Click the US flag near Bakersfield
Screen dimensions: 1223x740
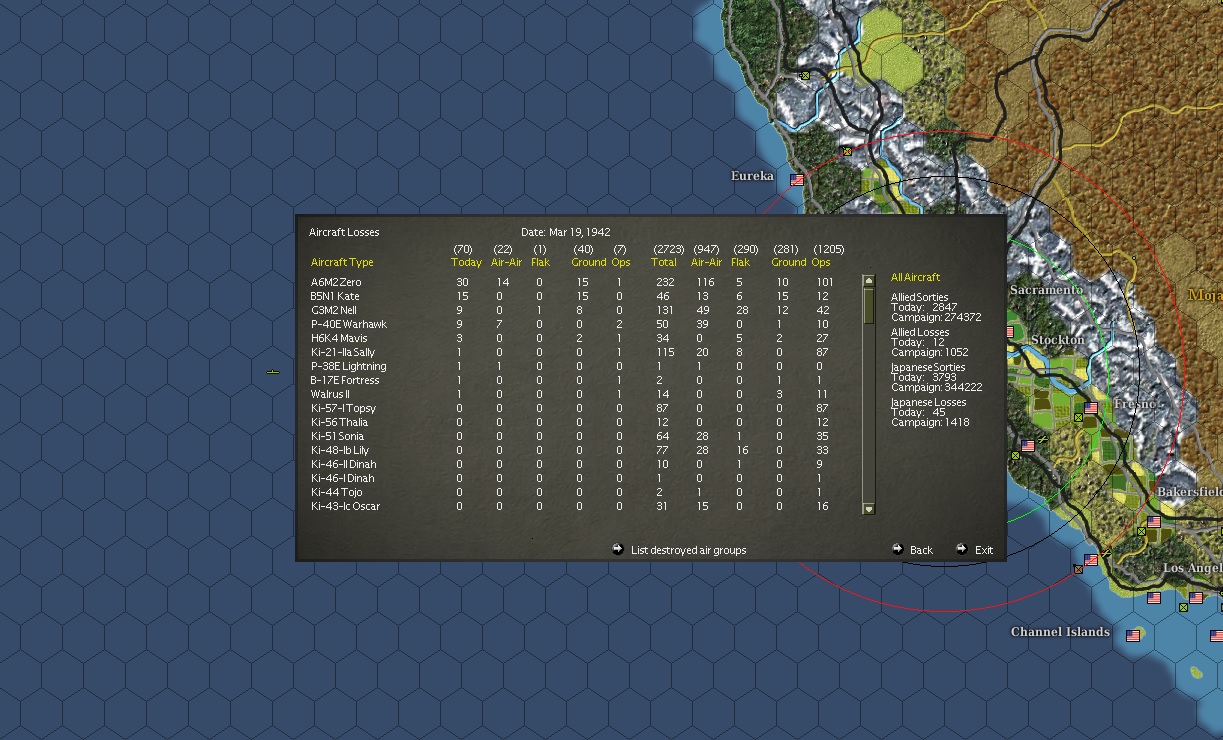1154,522
